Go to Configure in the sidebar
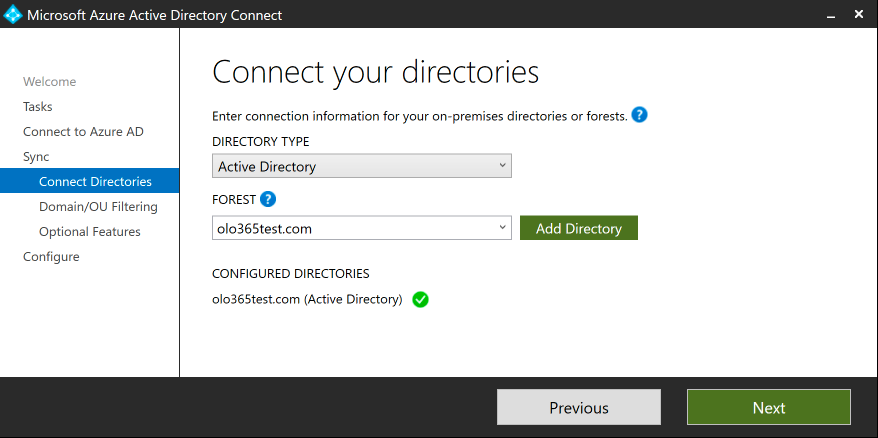The height and width of the screenshot is (438, 878). [51, 257]
